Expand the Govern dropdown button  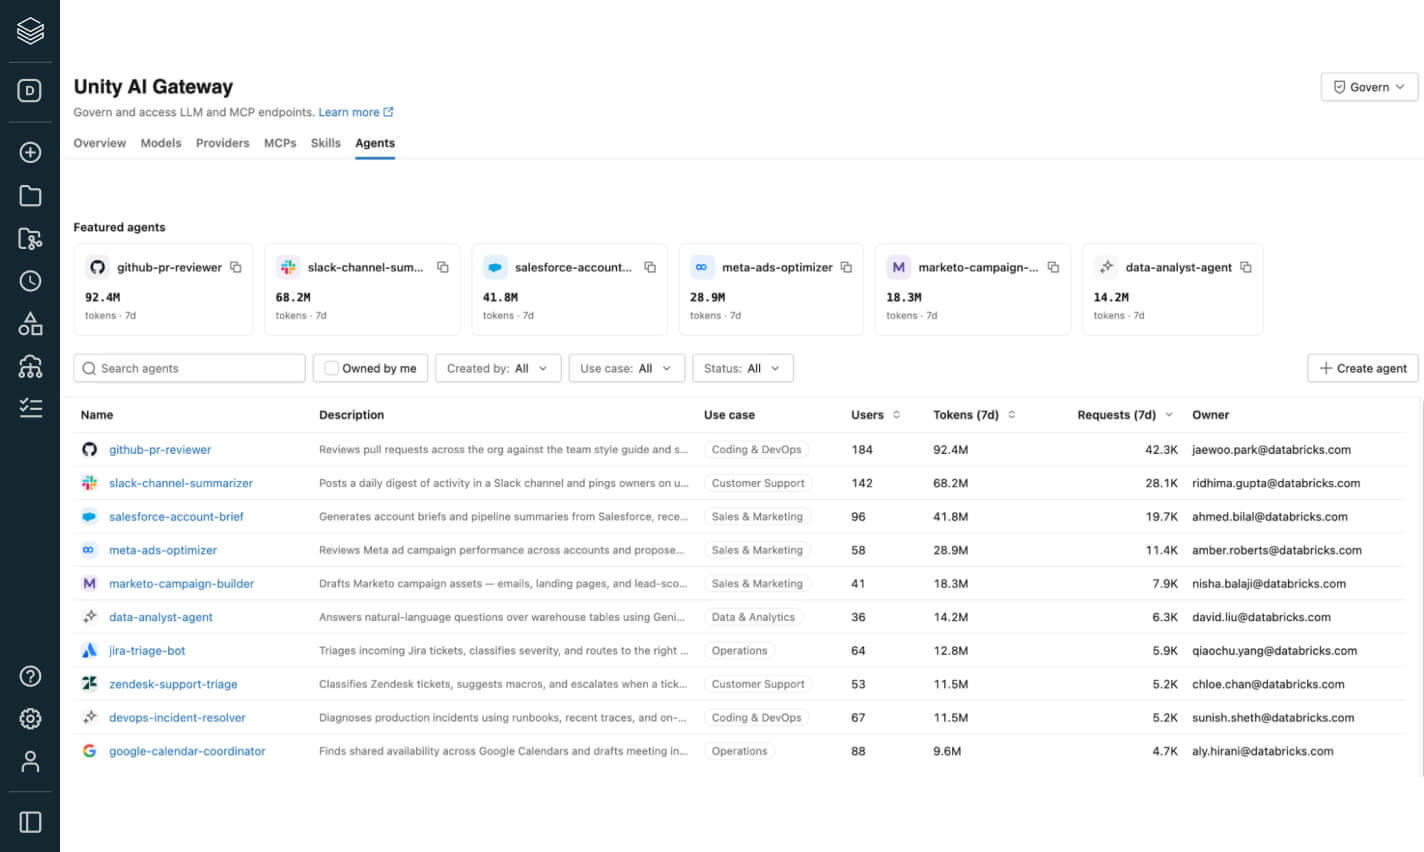coord(1369,87)
